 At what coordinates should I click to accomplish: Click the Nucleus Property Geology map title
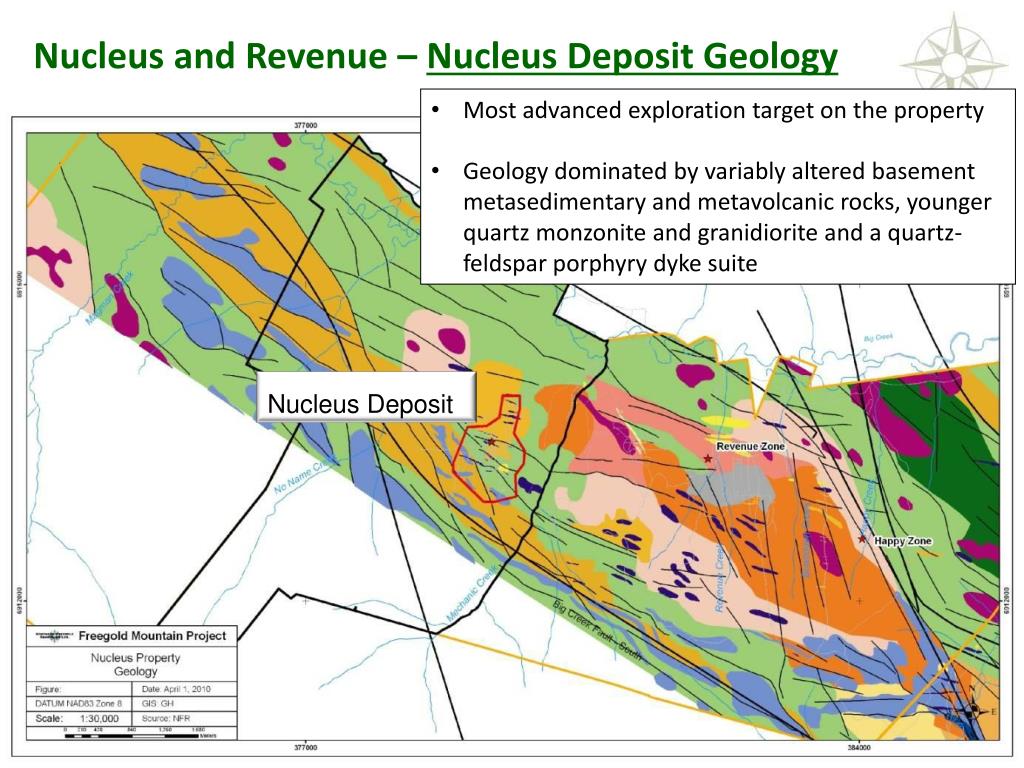(x=135, y=664)
